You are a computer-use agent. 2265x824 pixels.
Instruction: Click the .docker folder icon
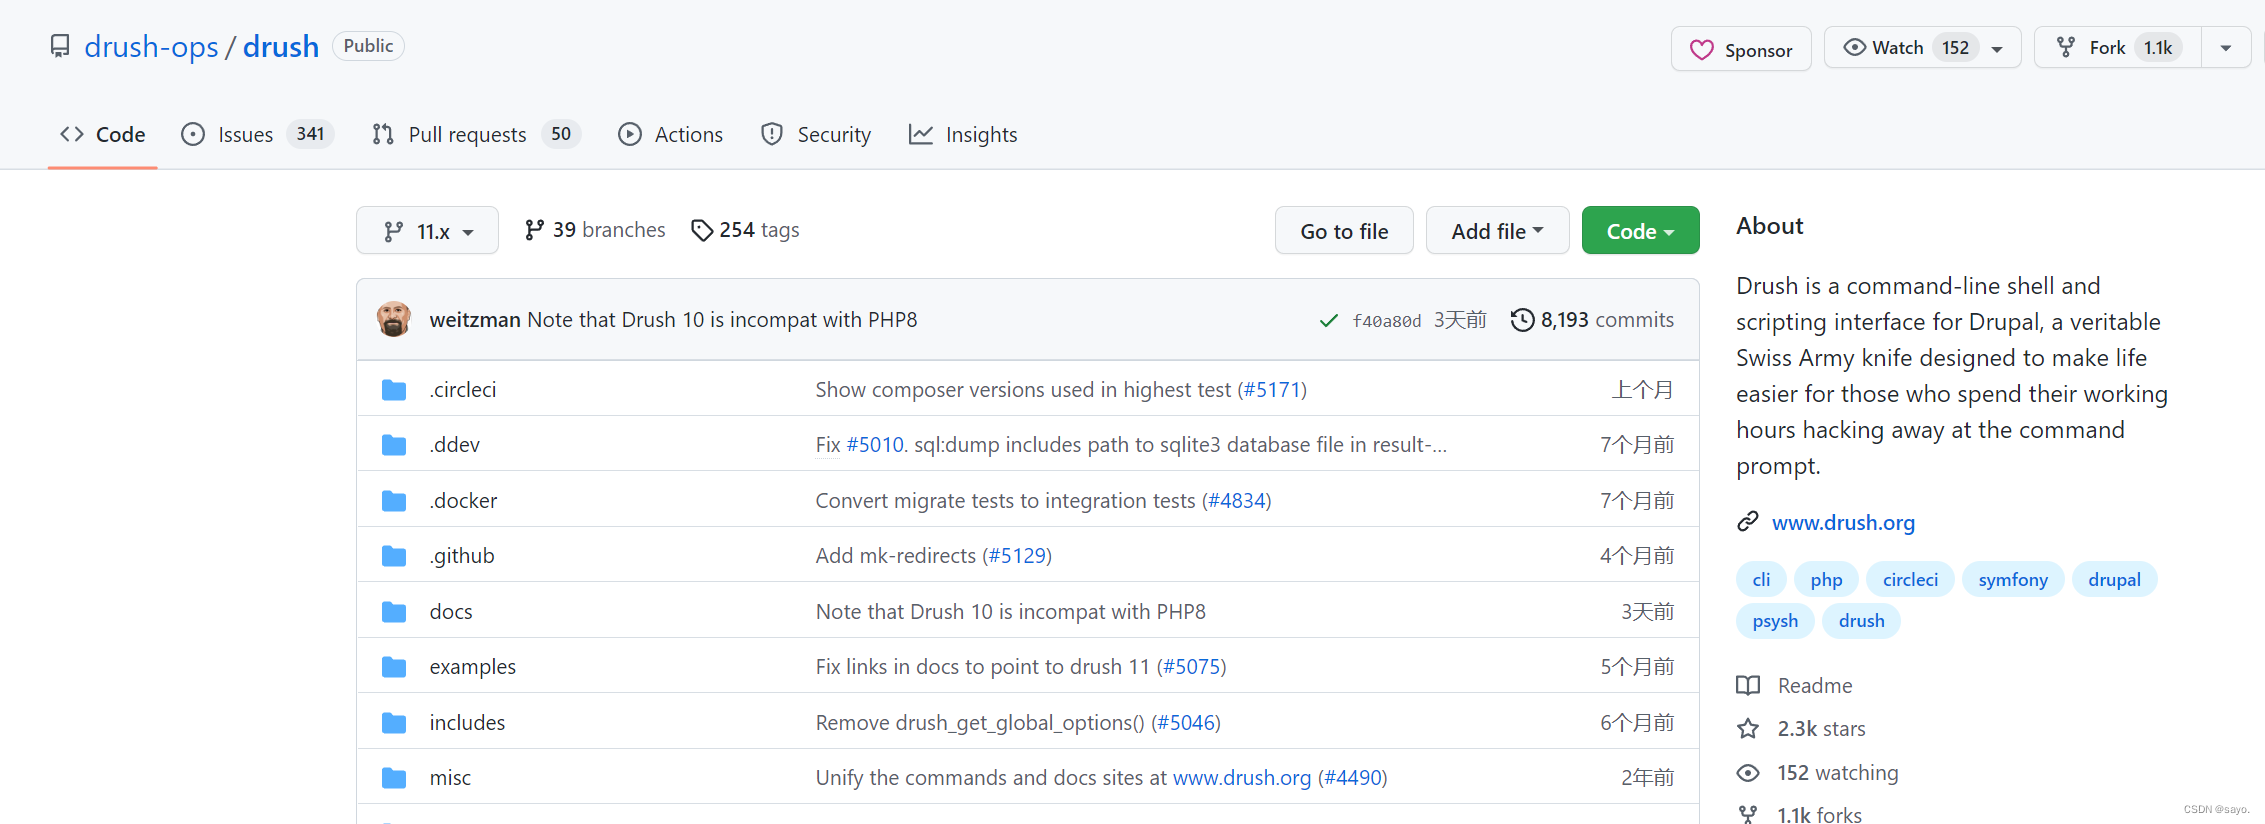[x=394, y=501]
